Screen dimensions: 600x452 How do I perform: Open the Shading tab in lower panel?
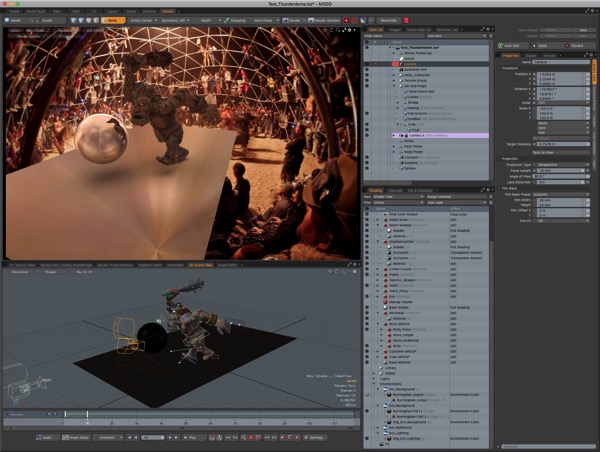375,189
